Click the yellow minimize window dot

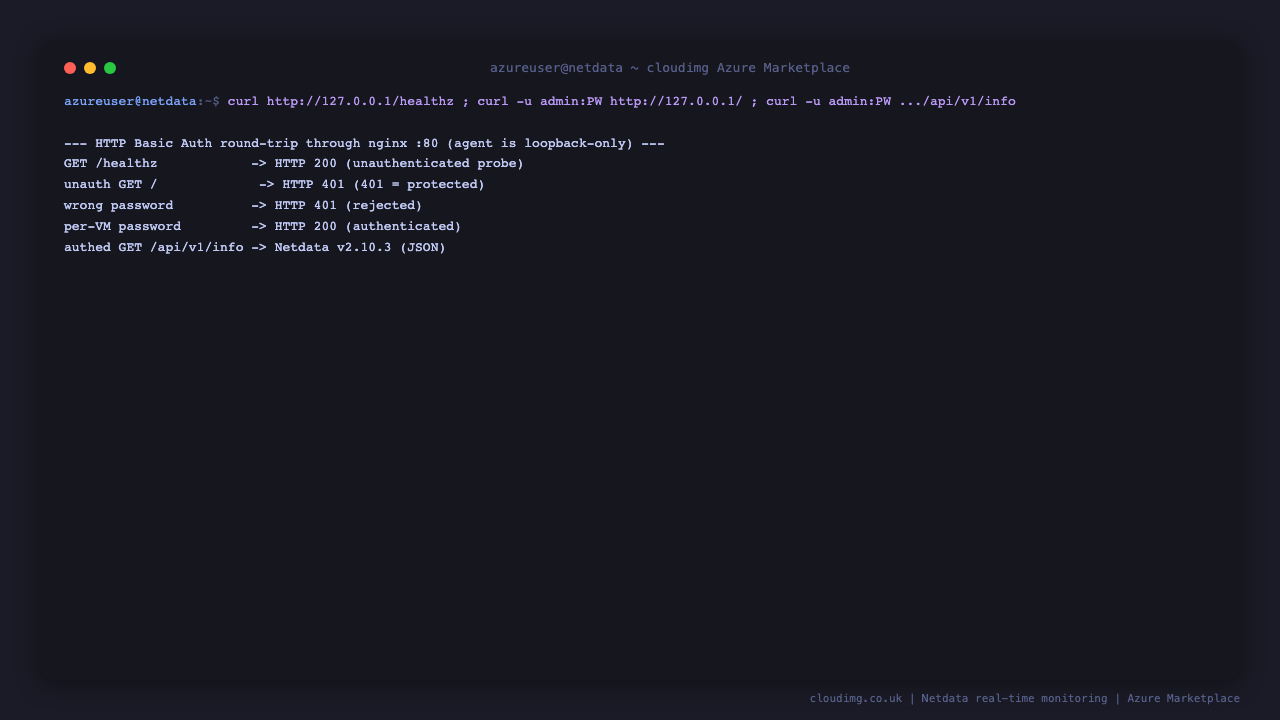[90, 68]
